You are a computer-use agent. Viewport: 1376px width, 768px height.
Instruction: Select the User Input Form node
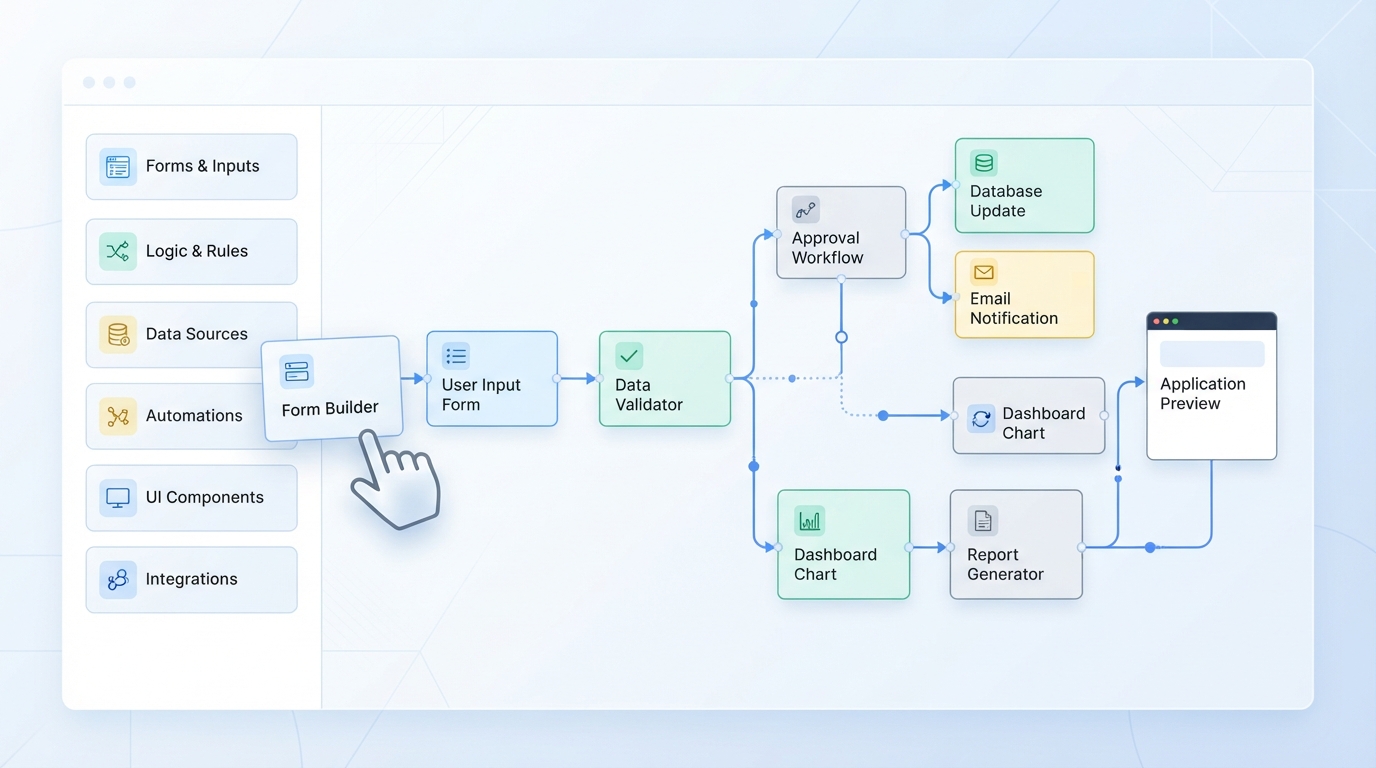(492, 379)
